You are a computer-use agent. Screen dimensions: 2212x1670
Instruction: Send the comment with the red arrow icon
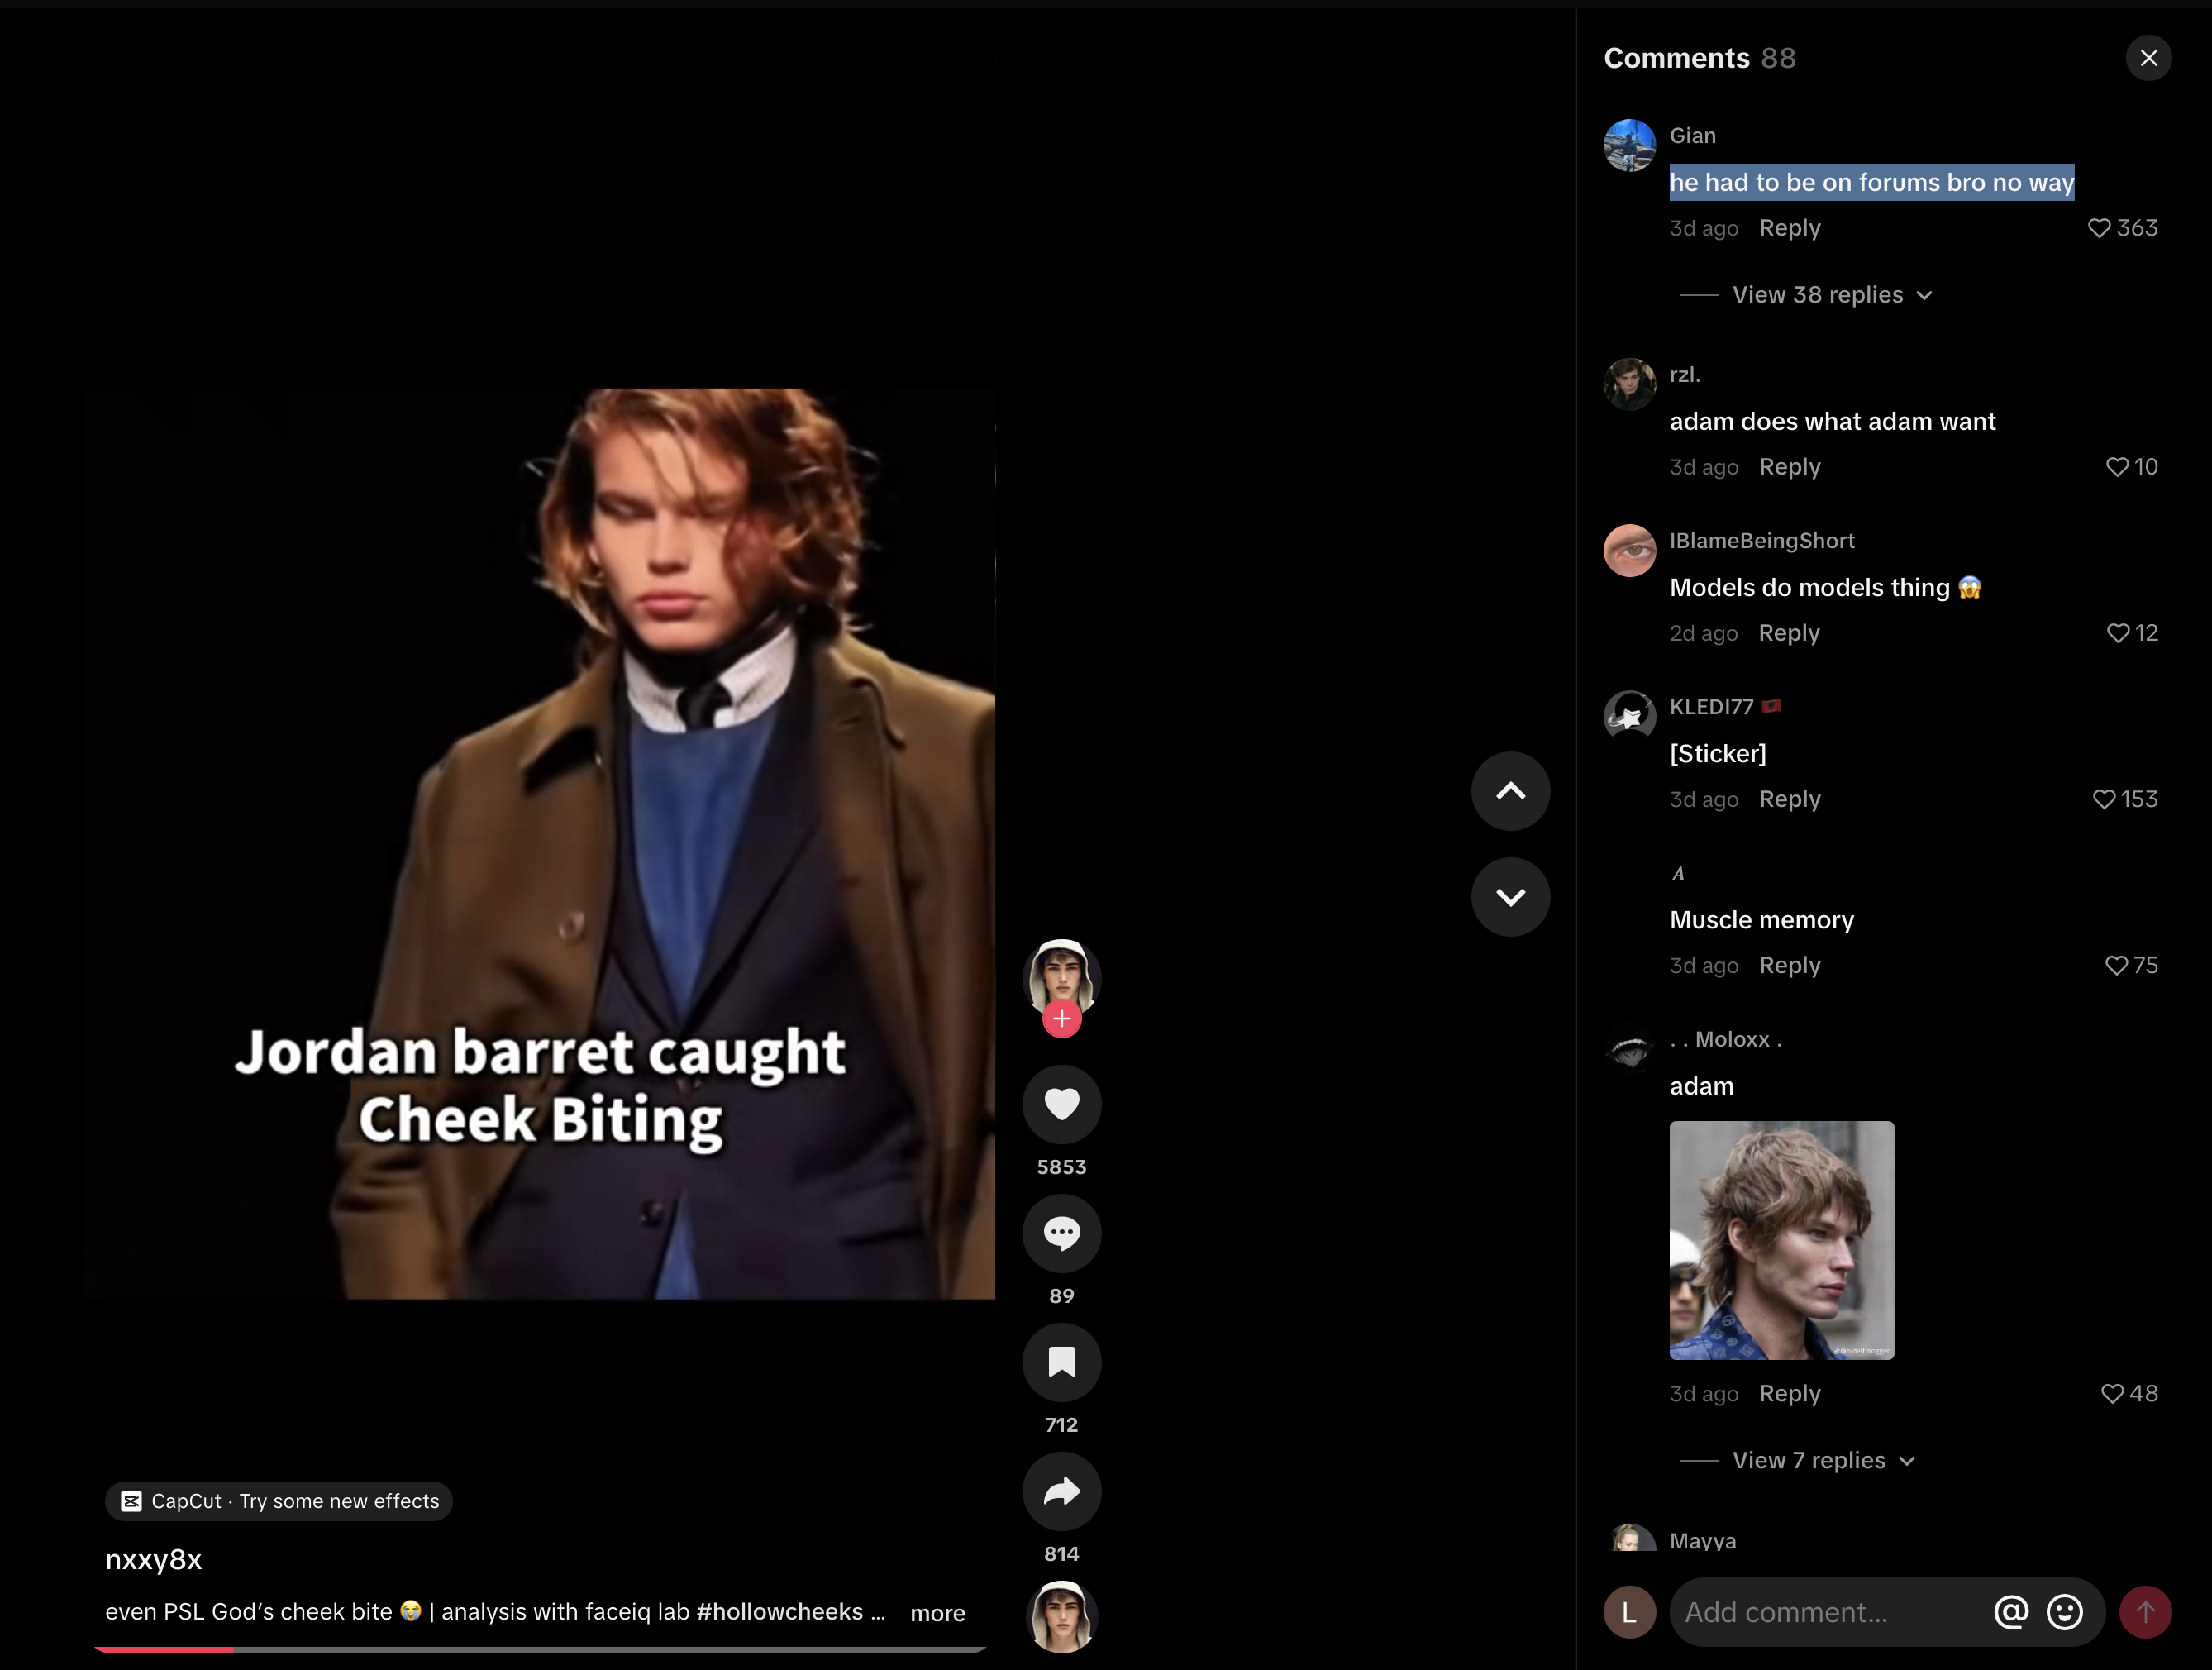click(x=2146, y=1611)
